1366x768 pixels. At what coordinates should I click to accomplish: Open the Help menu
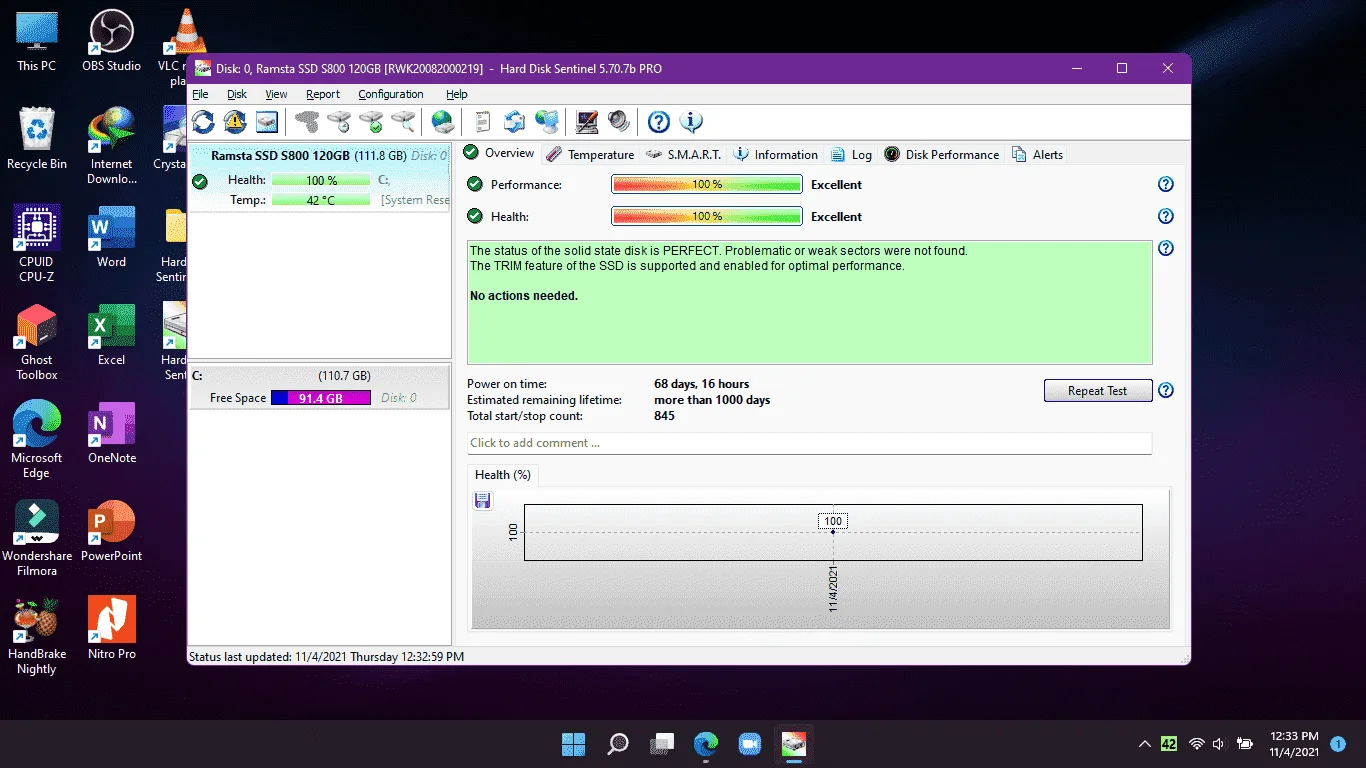click(456, 94)
